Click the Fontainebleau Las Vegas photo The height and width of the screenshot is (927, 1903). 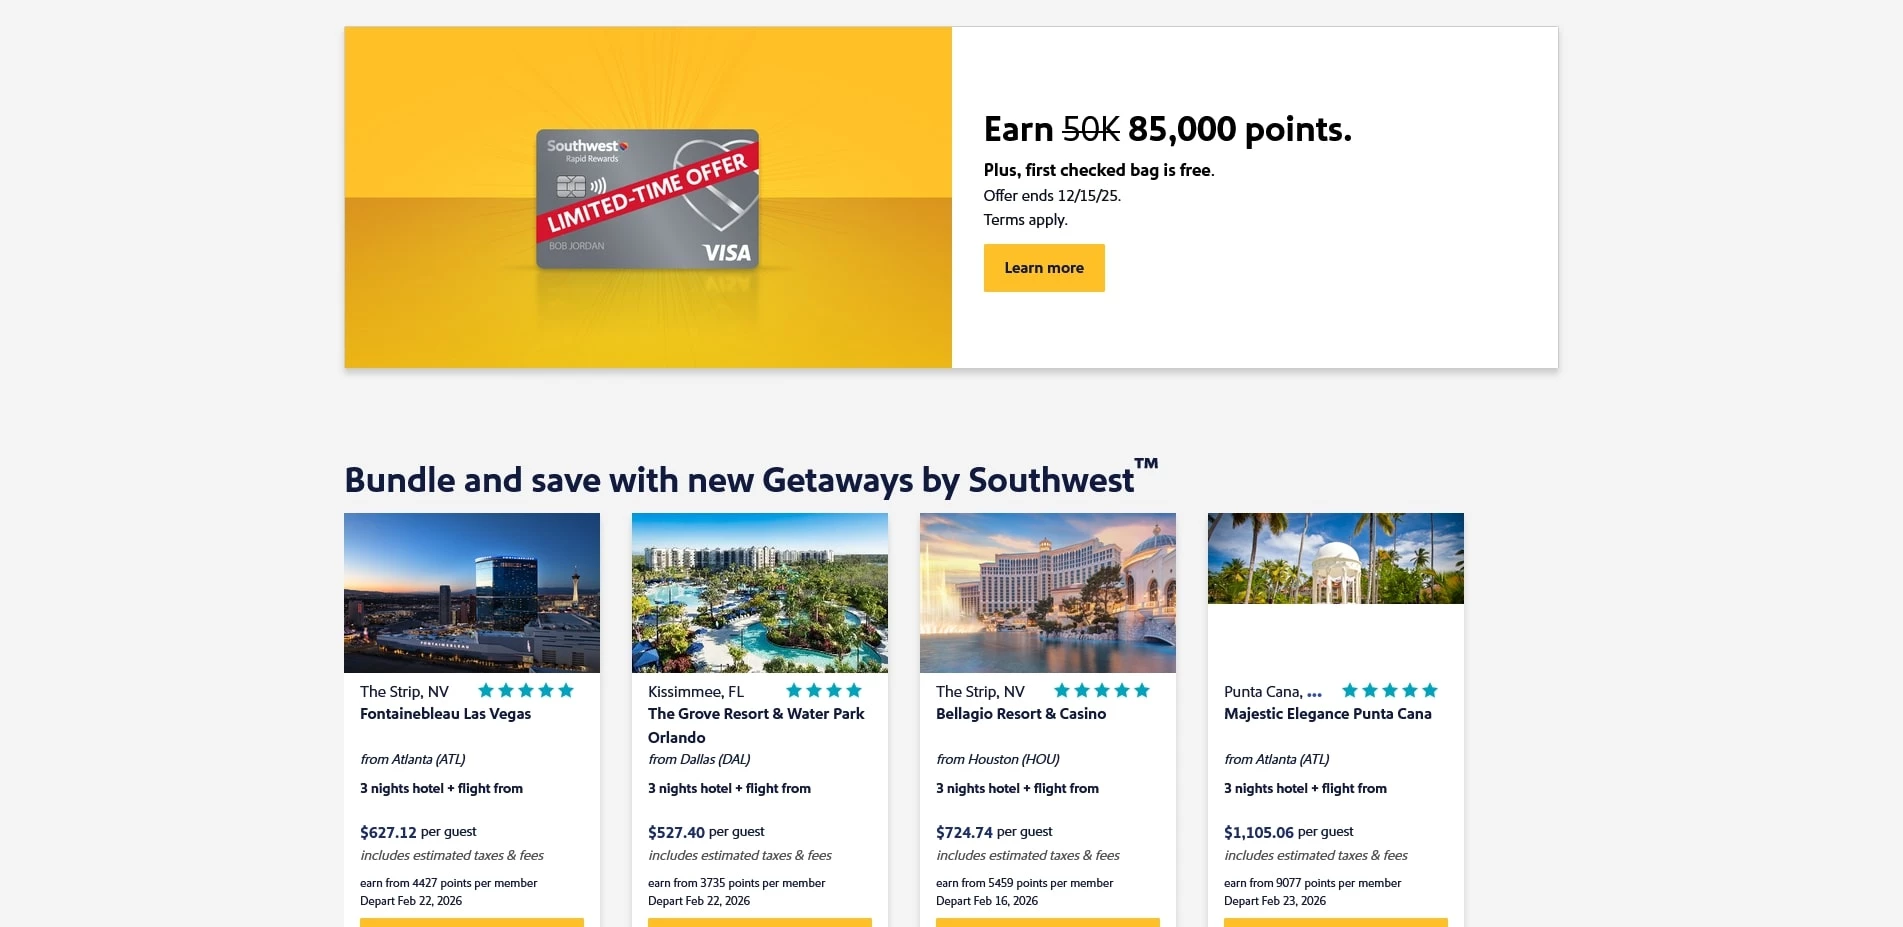click(471, 592)
